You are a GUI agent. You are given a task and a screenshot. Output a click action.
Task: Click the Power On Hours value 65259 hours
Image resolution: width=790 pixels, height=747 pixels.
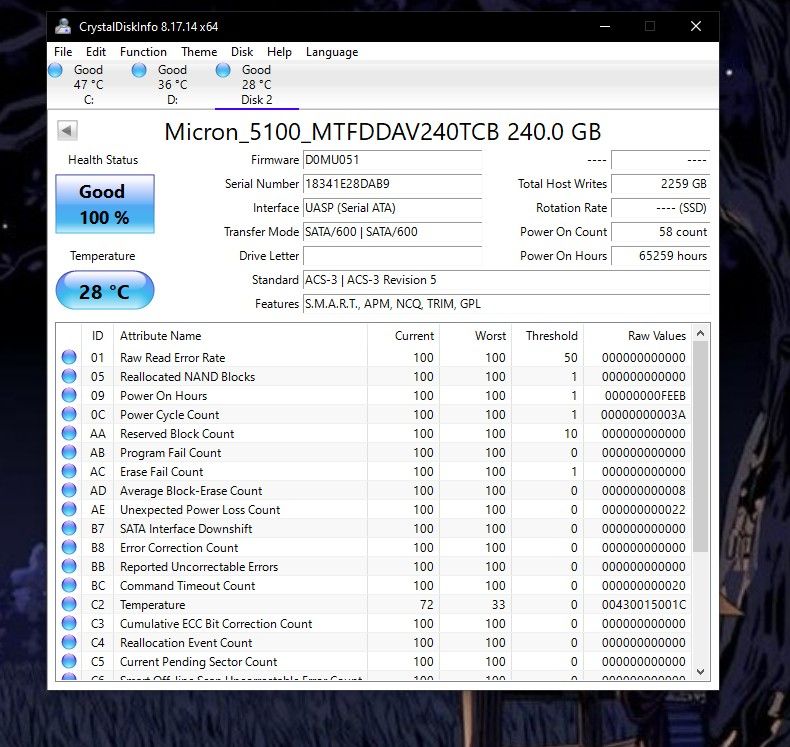pos(661,256)
